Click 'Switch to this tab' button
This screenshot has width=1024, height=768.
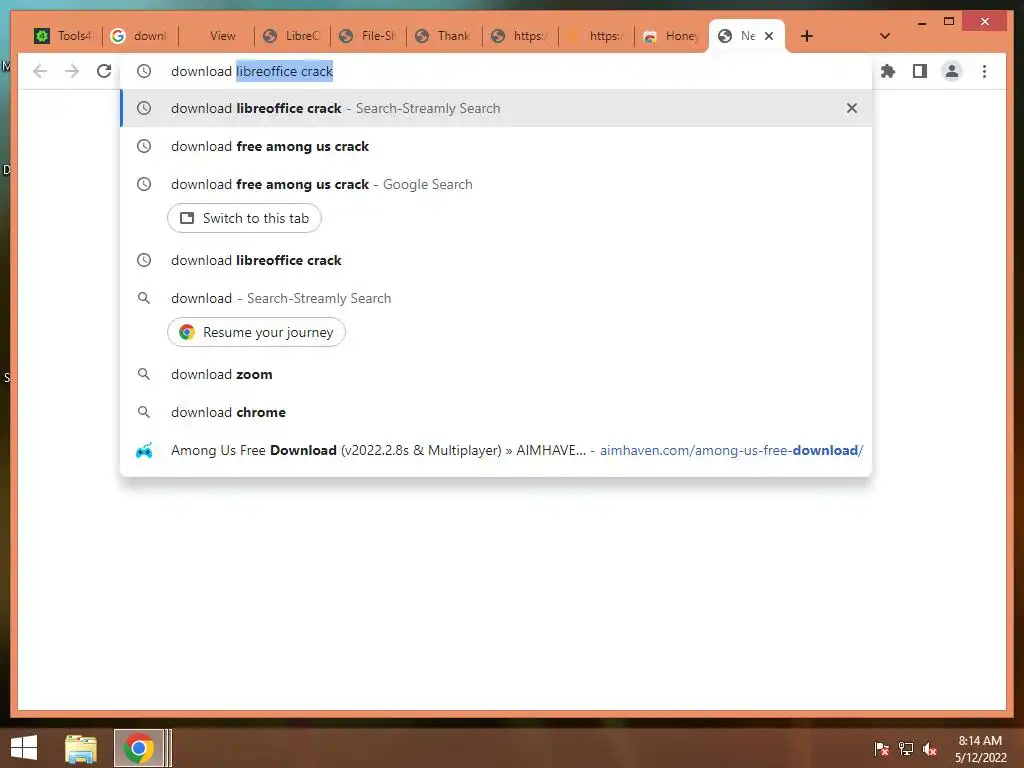[244, 218]
